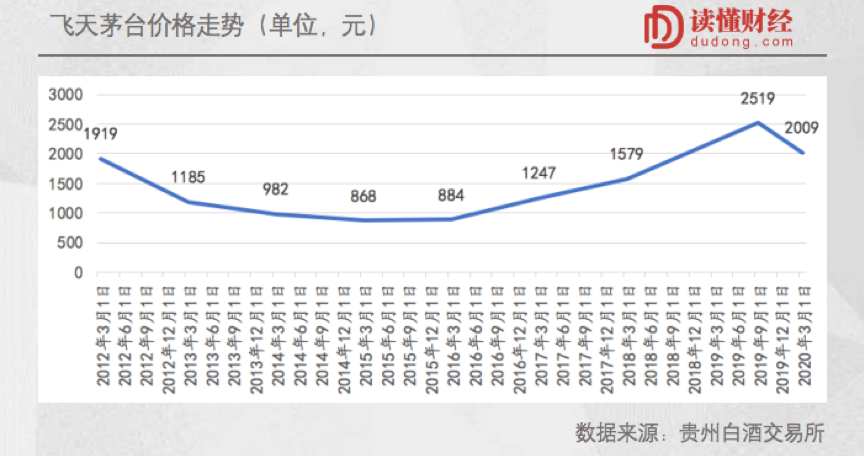The width and height of the screenshot is (864, 456).
Task: Click the data source text 贵州白酒交易所
Action: (752, 433)
